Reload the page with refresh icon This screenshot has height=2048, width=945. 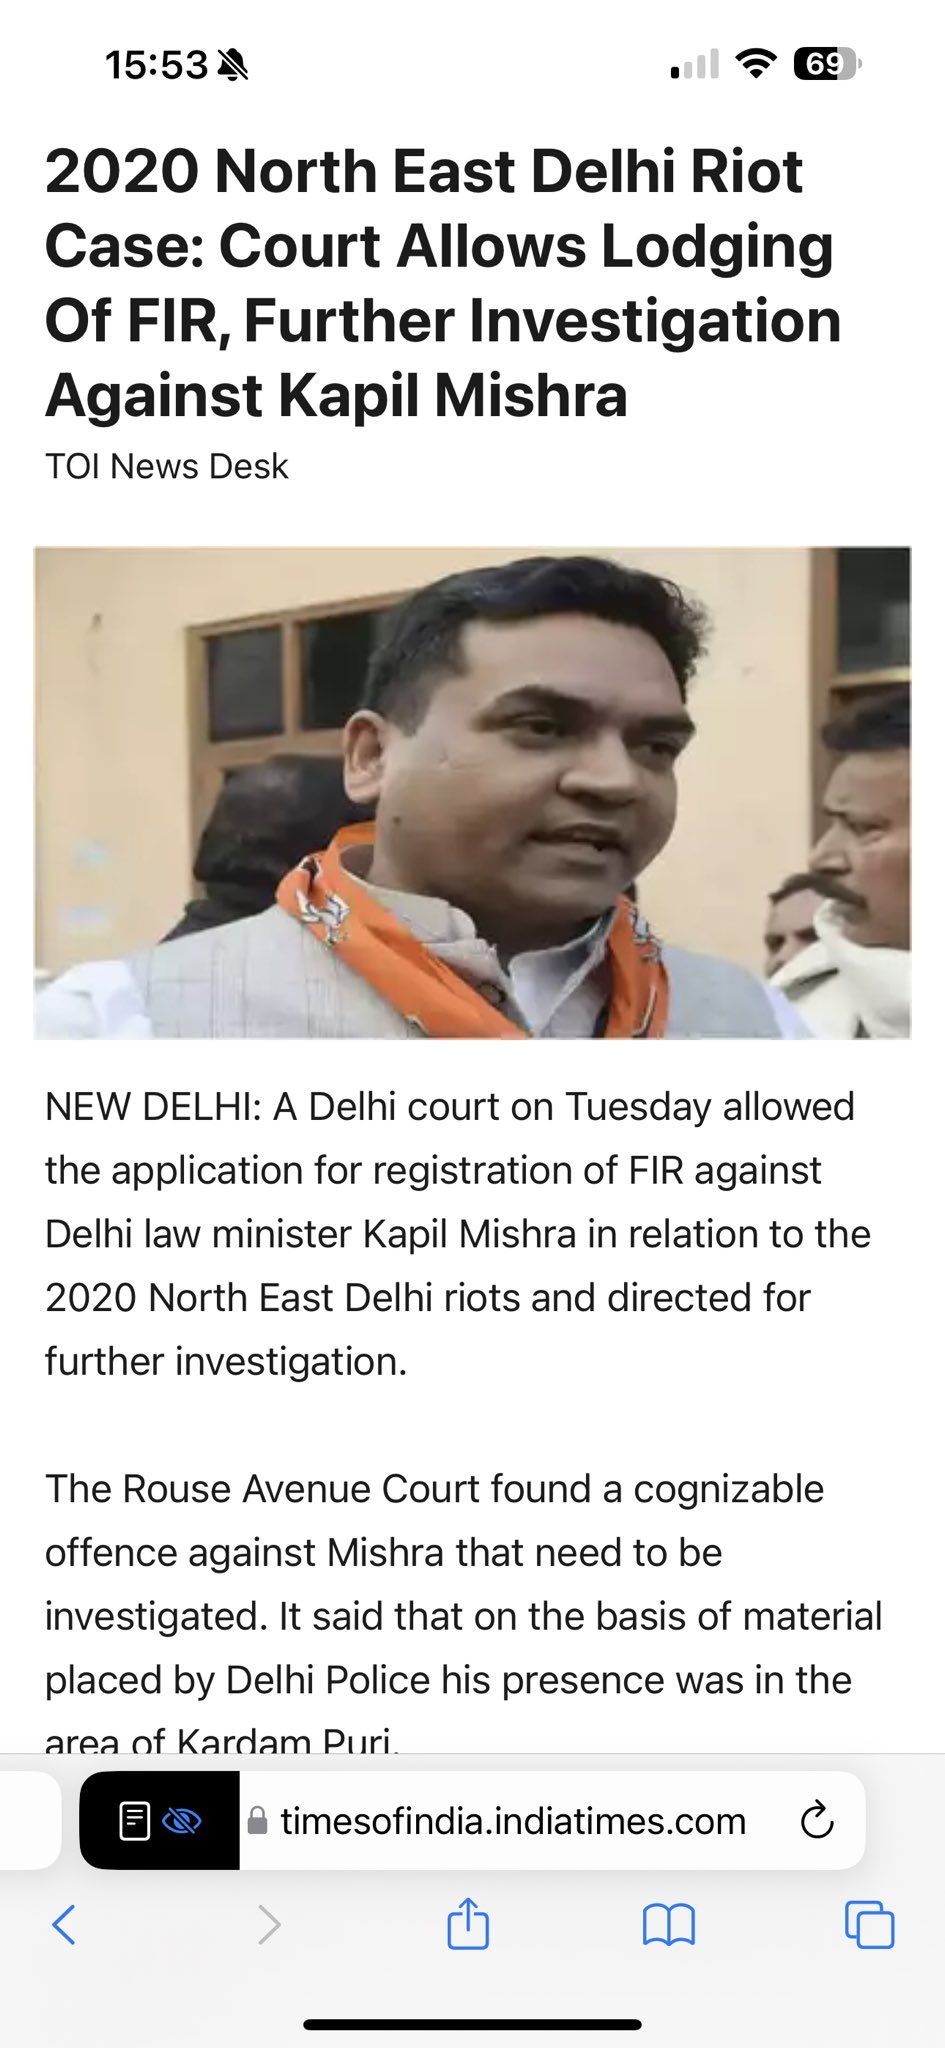coord(816,1821)
